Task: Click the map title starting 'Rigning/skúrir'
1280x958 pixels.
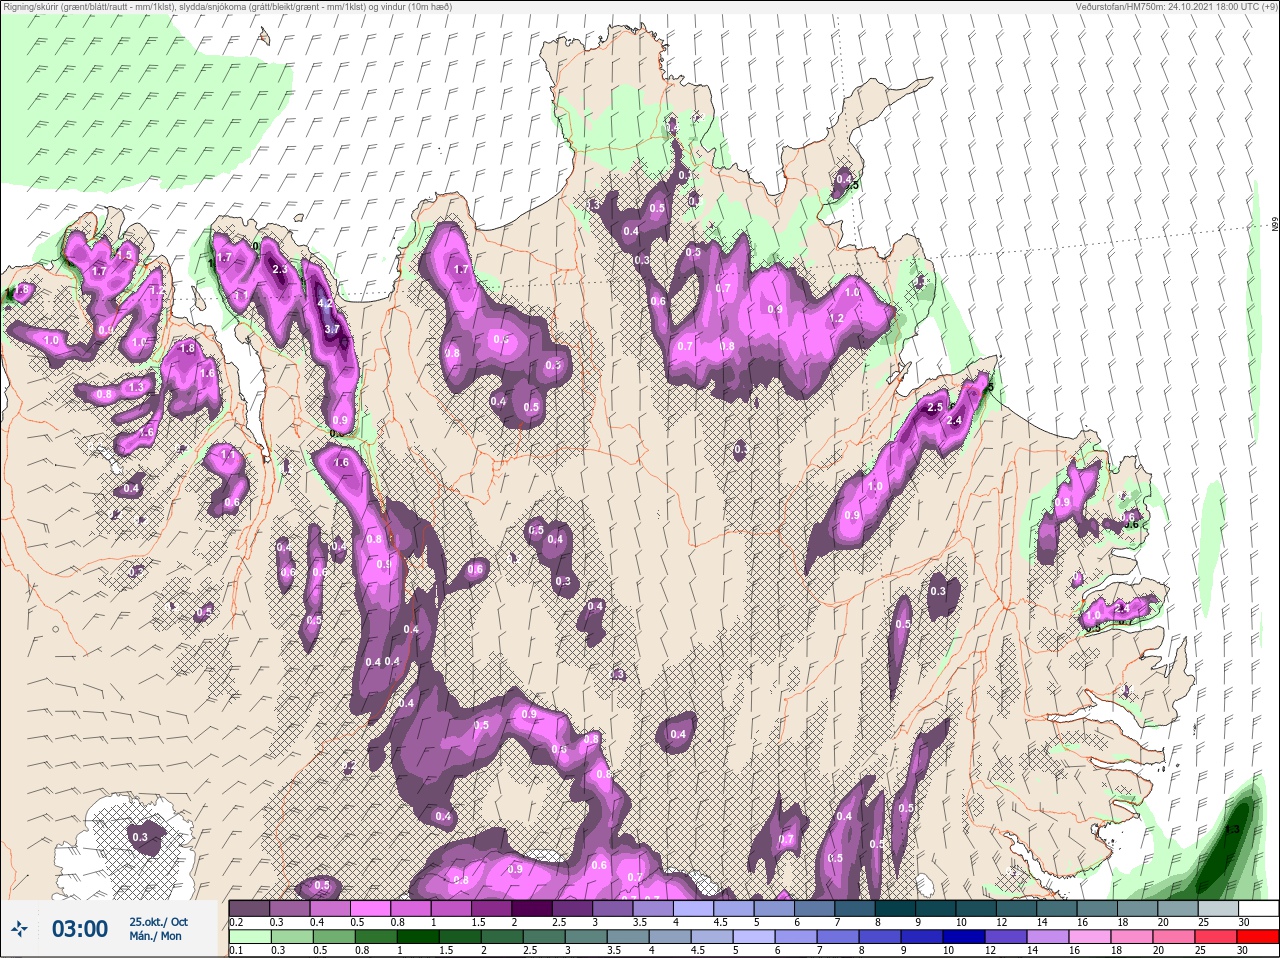Action: click(x=226, y=6)
